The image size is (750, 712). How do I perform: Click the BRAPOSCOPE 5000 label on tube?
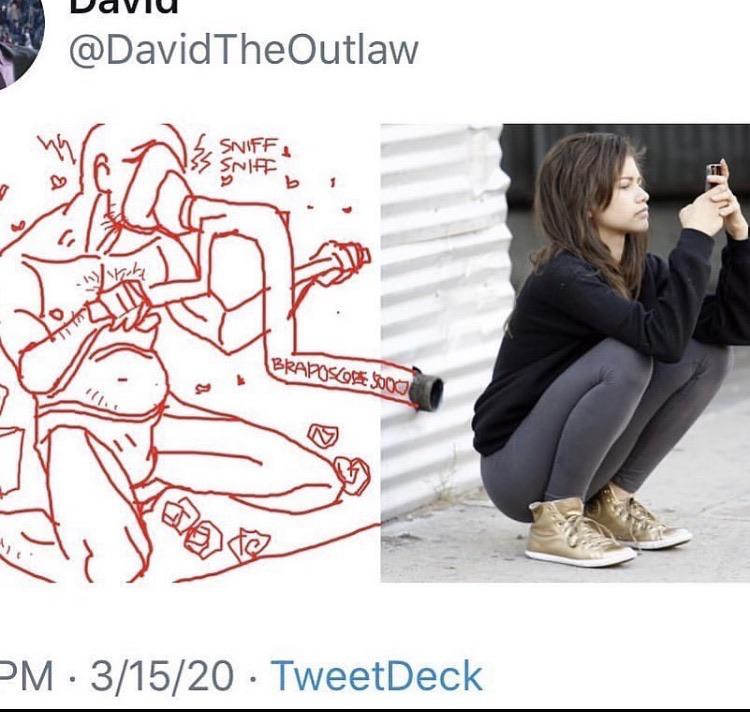[341, 377]
